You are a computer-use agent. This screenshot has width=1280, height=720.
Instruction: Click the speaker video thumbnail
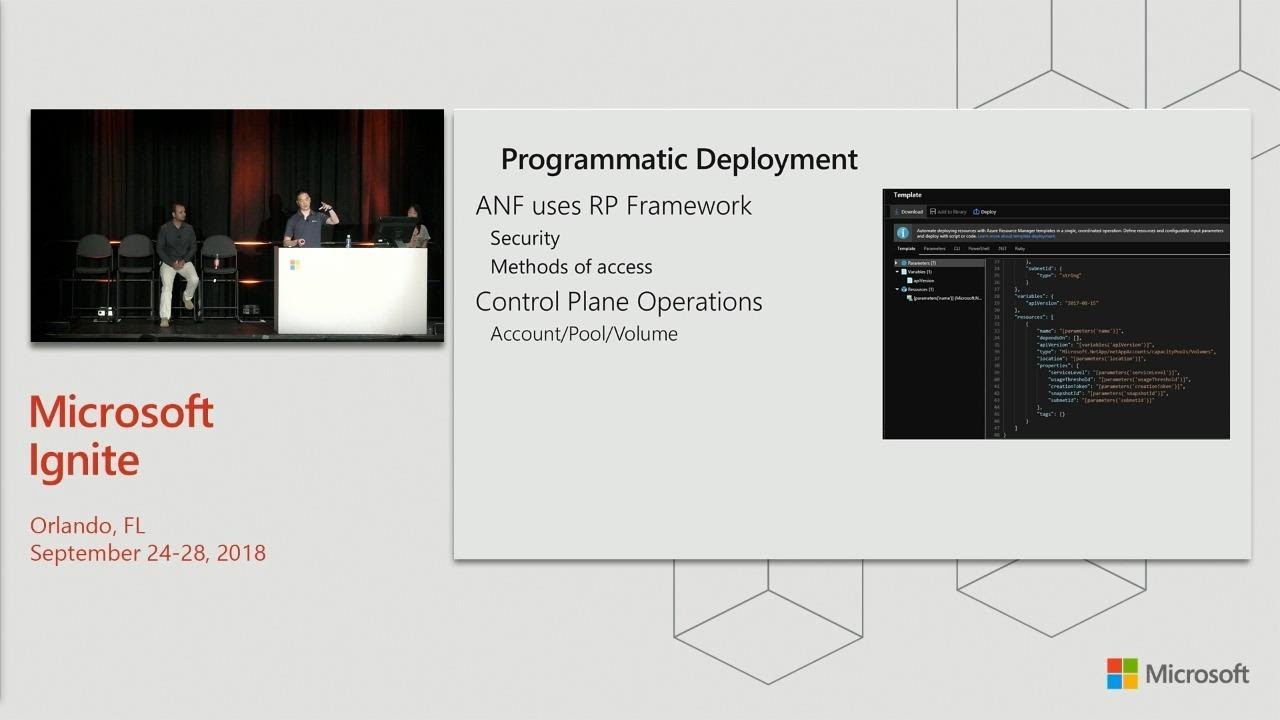tap(237, 226)
